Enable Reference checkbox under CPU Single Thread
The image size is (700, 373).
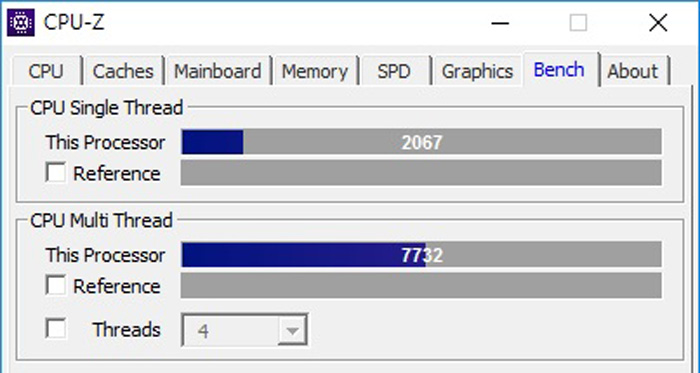click(56, 173)
